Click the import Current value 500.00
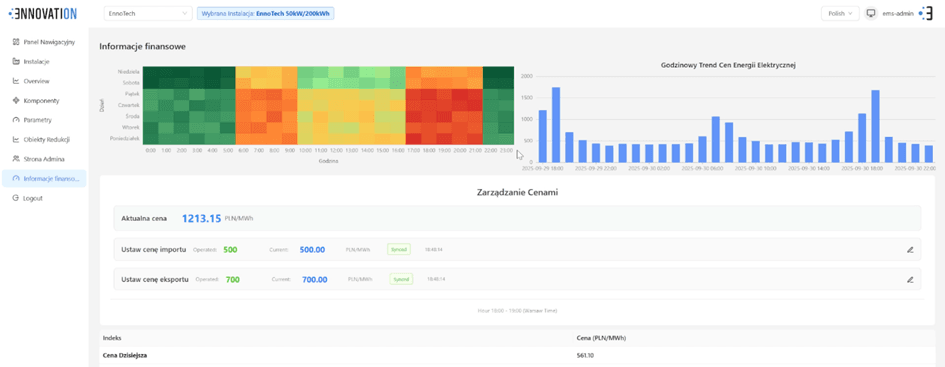 click(312, 249)
